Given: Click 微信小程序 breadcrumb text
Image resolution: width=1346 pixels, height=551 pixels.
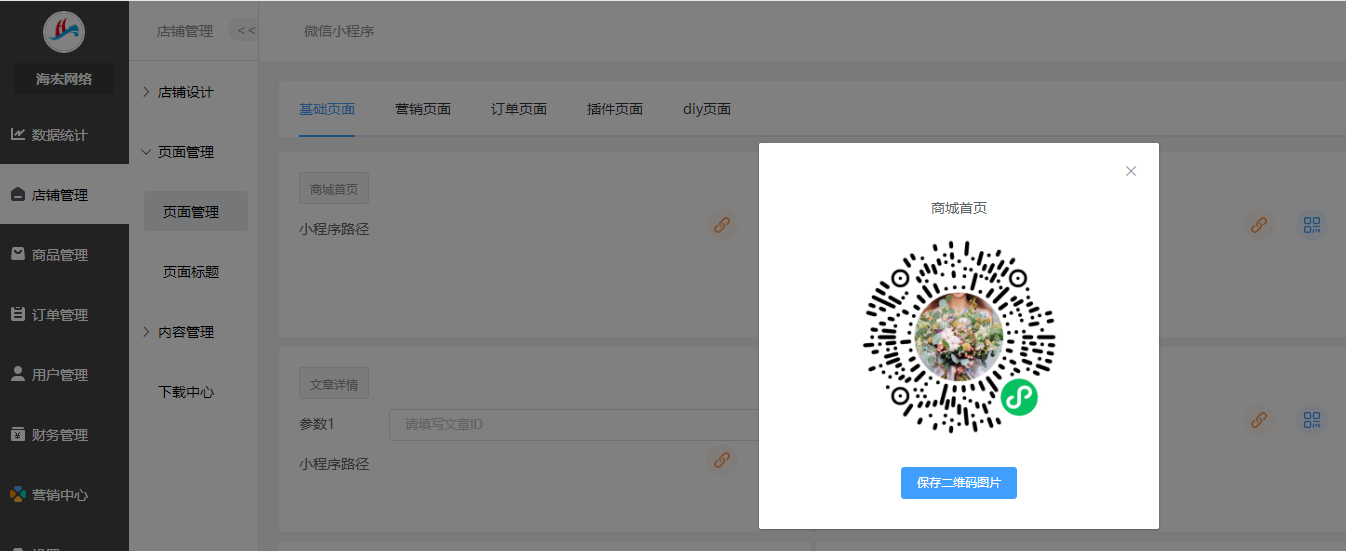Looking at the screenshot, I should pyautogui.click(x=339, y=31).
